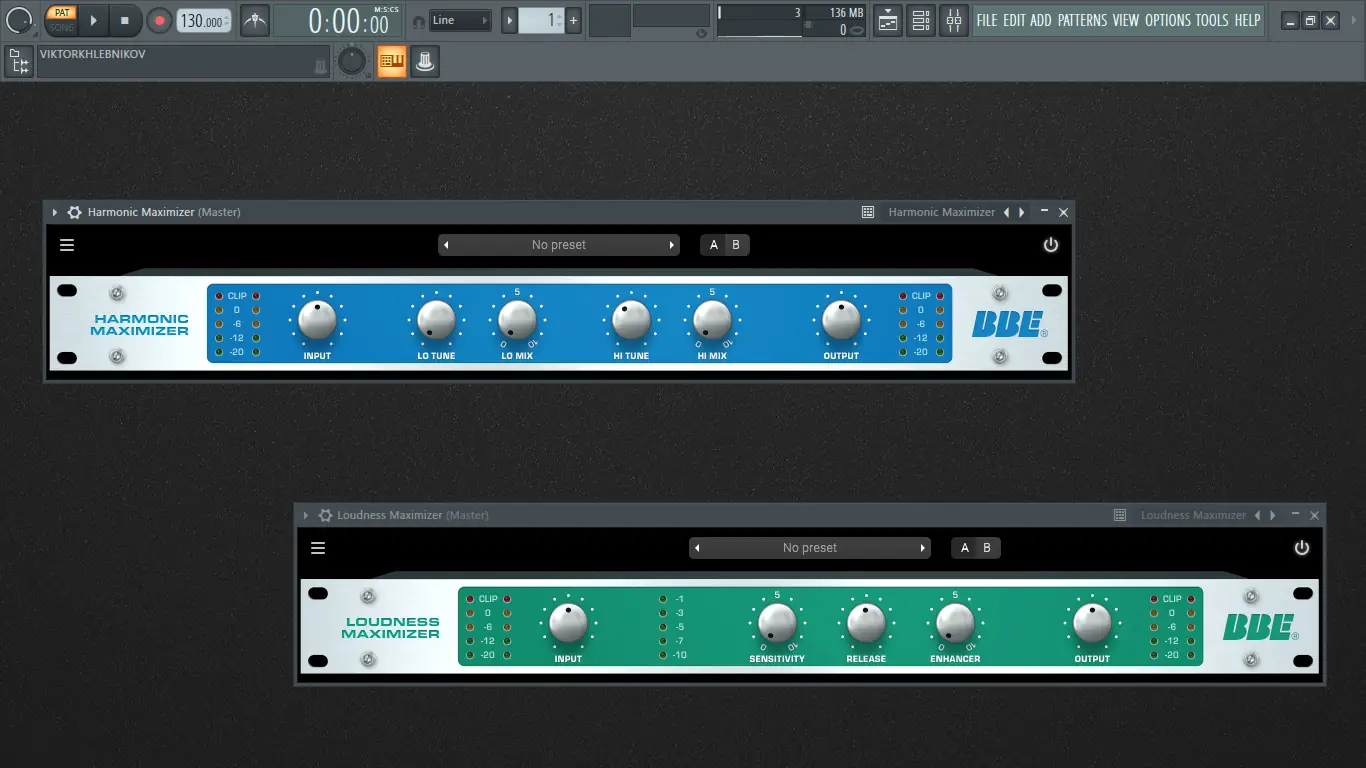Viewport: 1366px width, 768px height.
Task: Open the Loudness Maximizer hamburger menu
Action: [x=317, y=547]
